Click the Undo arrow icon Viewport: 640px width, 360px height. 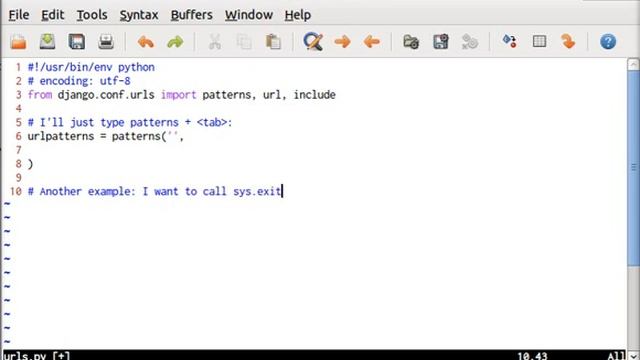click(x=146, y=42)
